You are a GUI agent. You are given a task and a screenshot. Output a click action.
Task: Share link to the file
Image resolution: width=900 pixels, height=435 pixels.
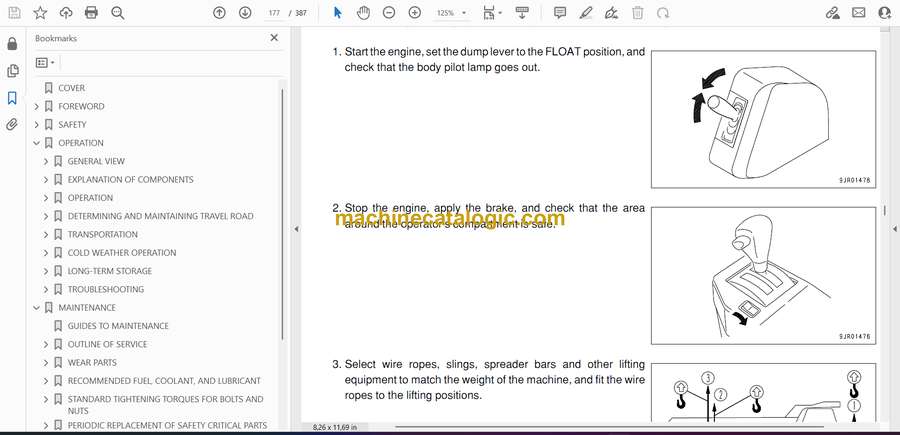[832, 13]
